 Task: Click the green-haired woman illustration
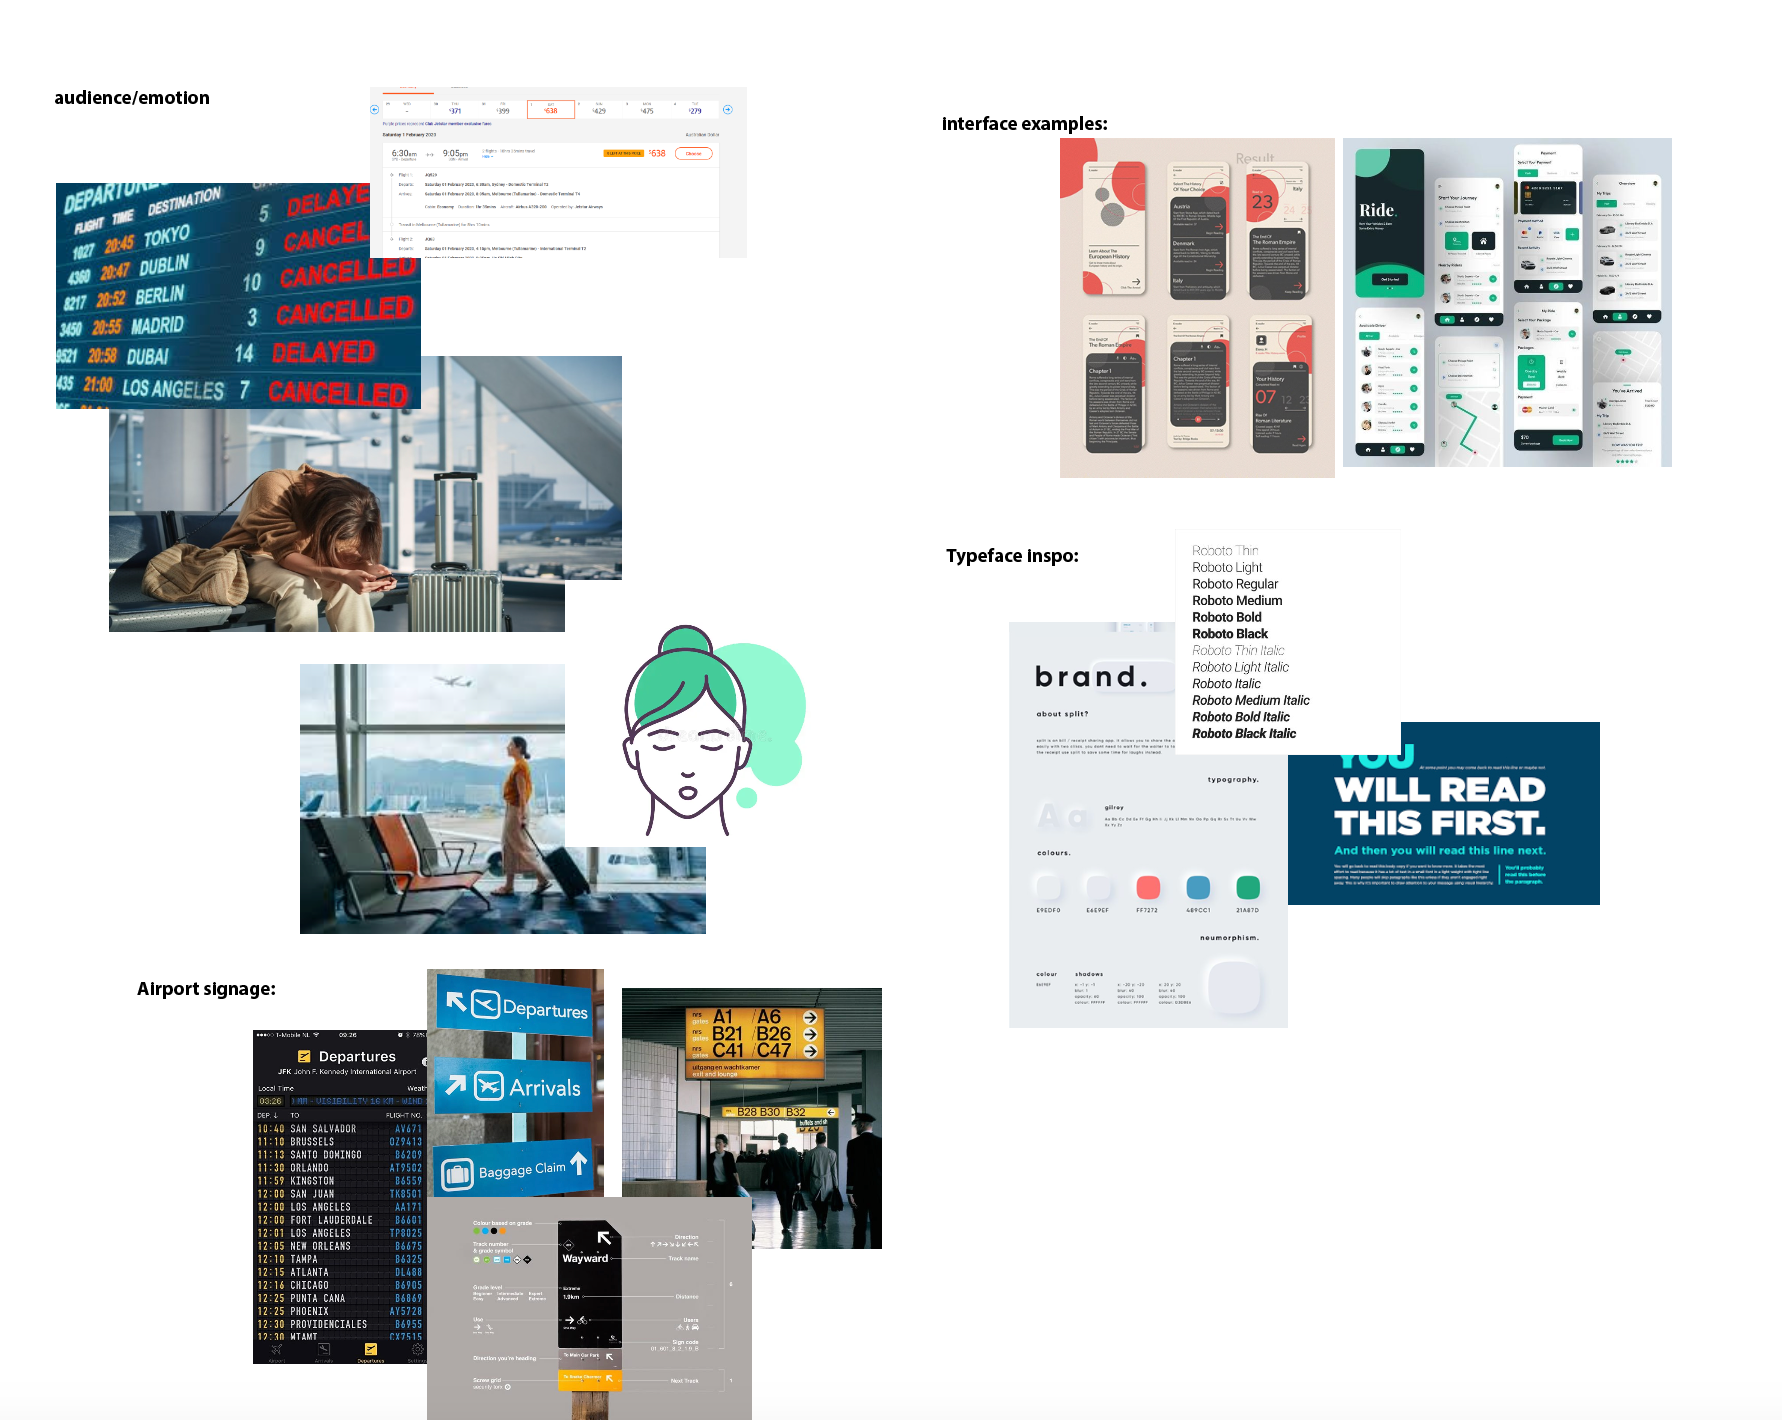715,730
